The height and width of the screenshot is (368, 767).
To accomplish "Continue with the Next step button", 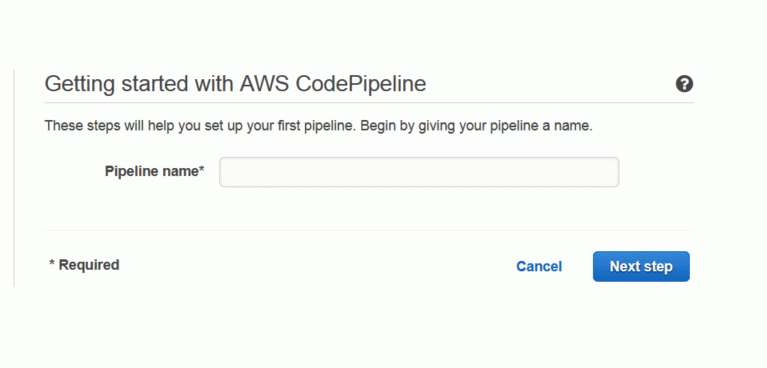I will pyautogui.click(x=641, y=266).
